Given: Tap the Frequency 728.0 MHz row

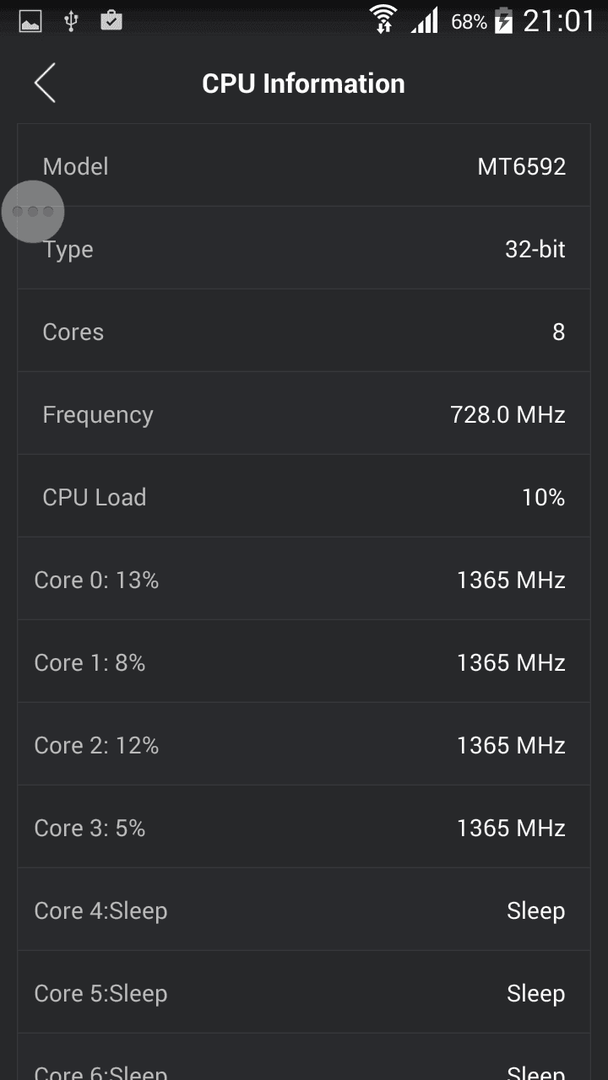Looking at the screenshot, I should pos(304,413).
